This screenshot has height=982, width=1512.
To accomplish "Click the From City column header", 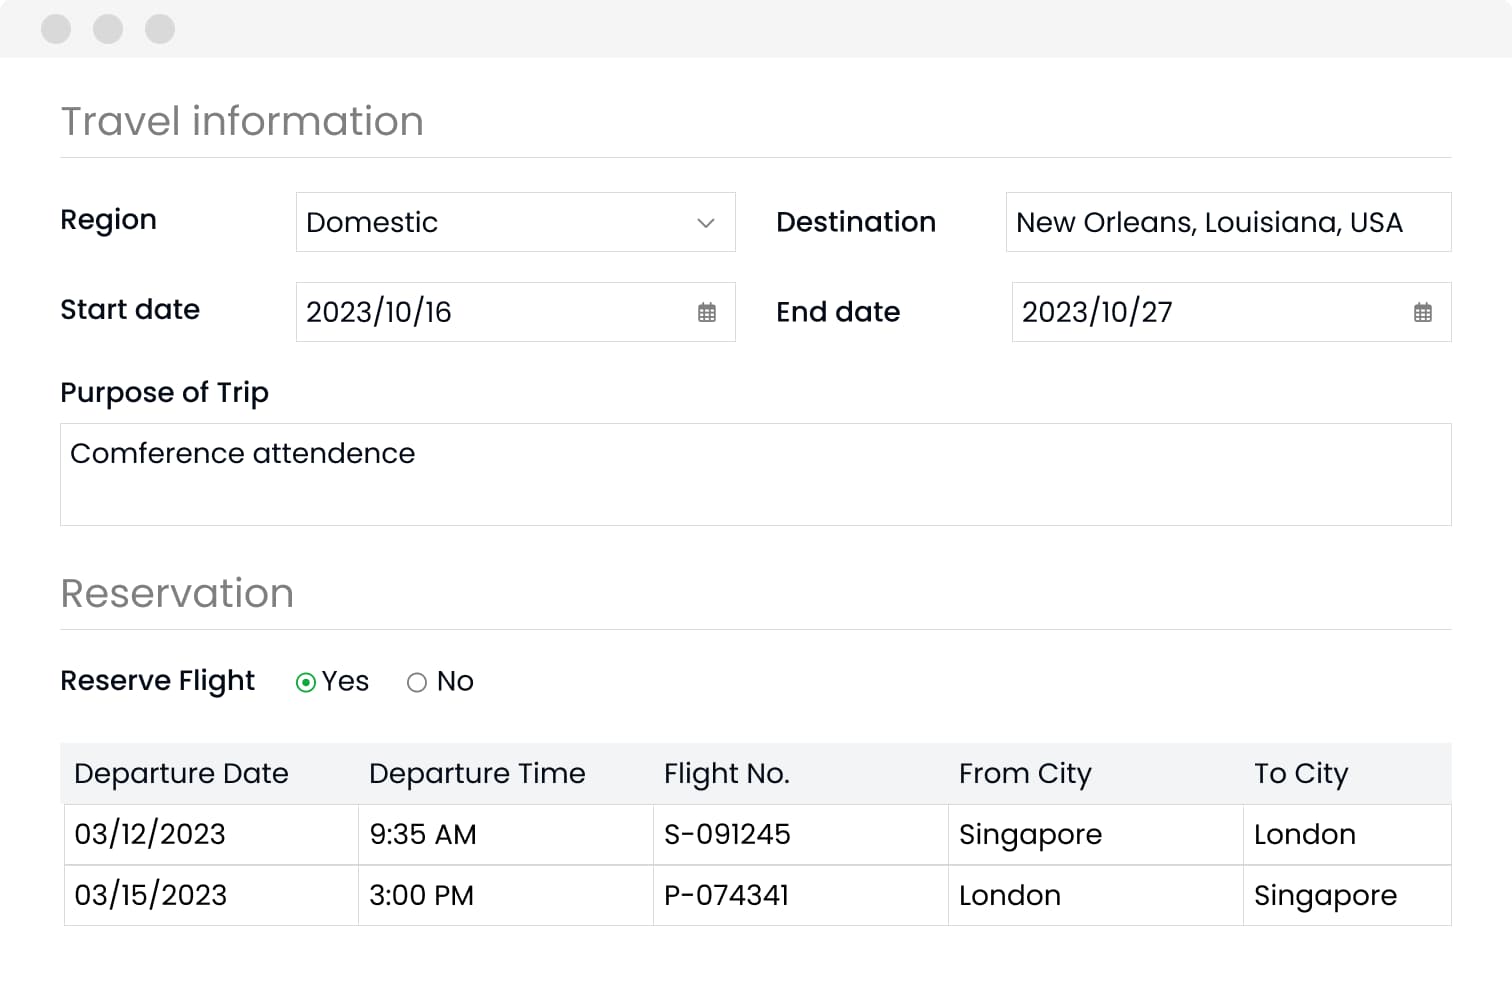I will click(x=1025, y=773).
